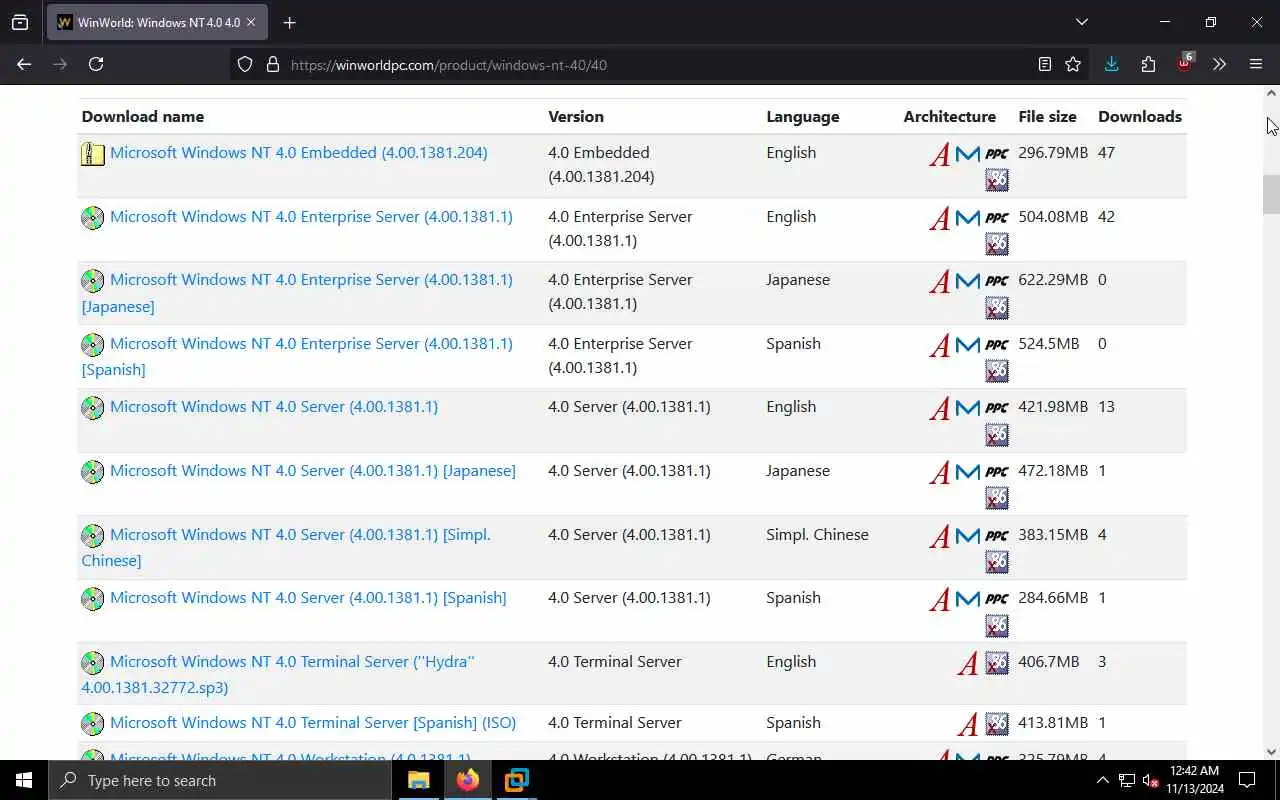Image resolution: width=1280 pixels, height=800 pixels.
Task: Open NT 4.0 Server (4.00.1381.1) English link
Action: [x=274, y=407]
